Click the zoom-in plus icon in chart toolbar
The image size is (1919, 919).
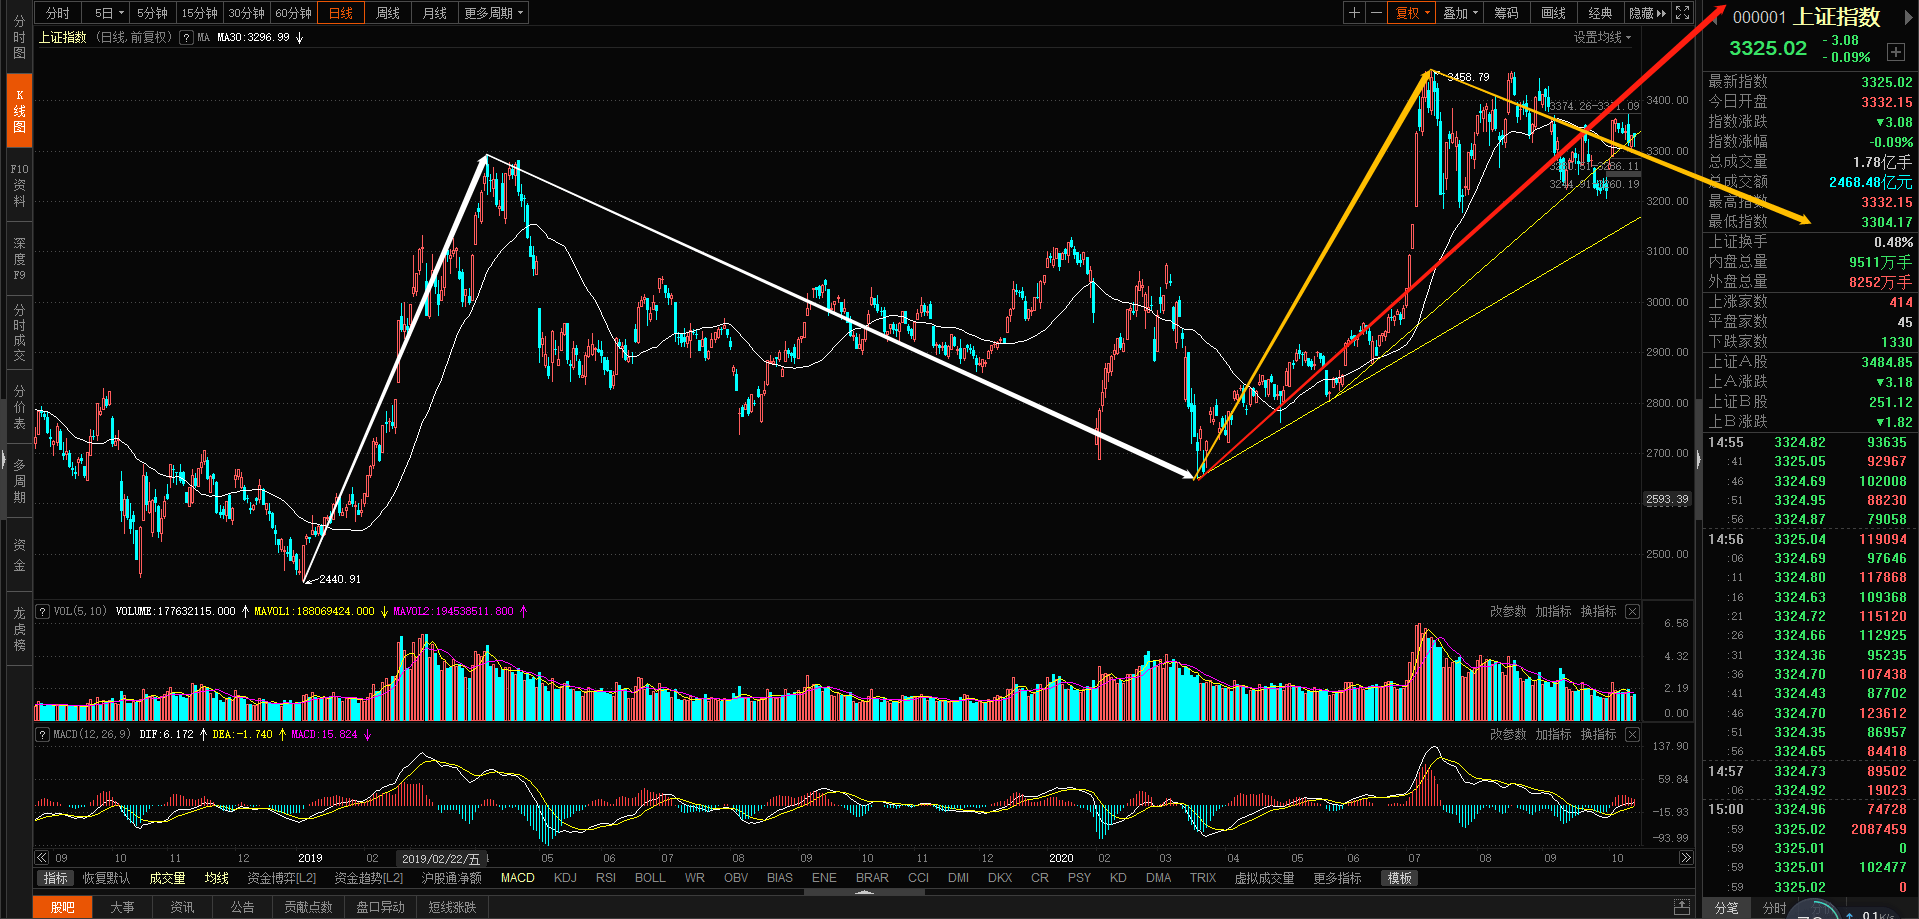point(1354,13)
